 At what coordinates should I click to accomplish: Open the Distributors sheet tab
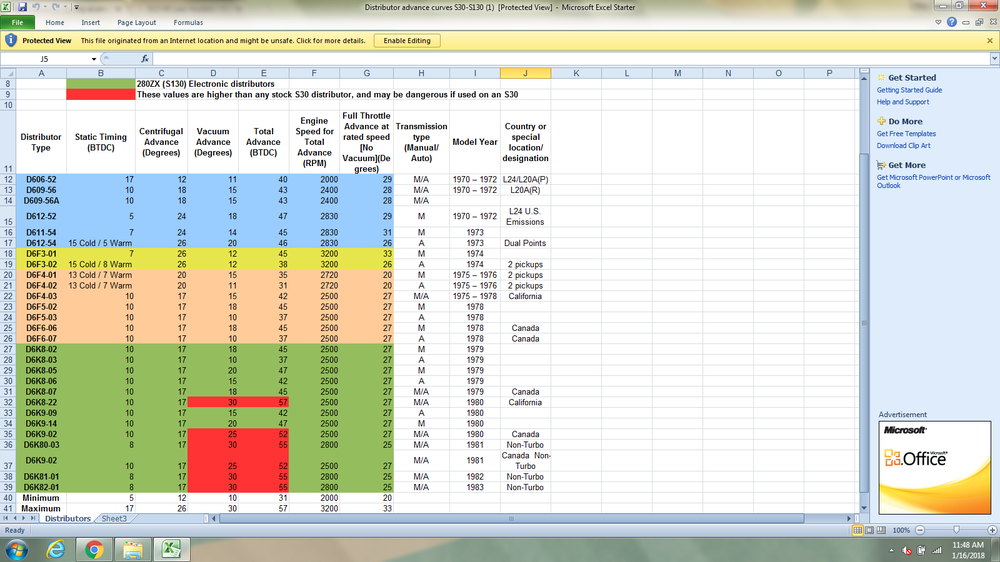(x=68, y=519)
